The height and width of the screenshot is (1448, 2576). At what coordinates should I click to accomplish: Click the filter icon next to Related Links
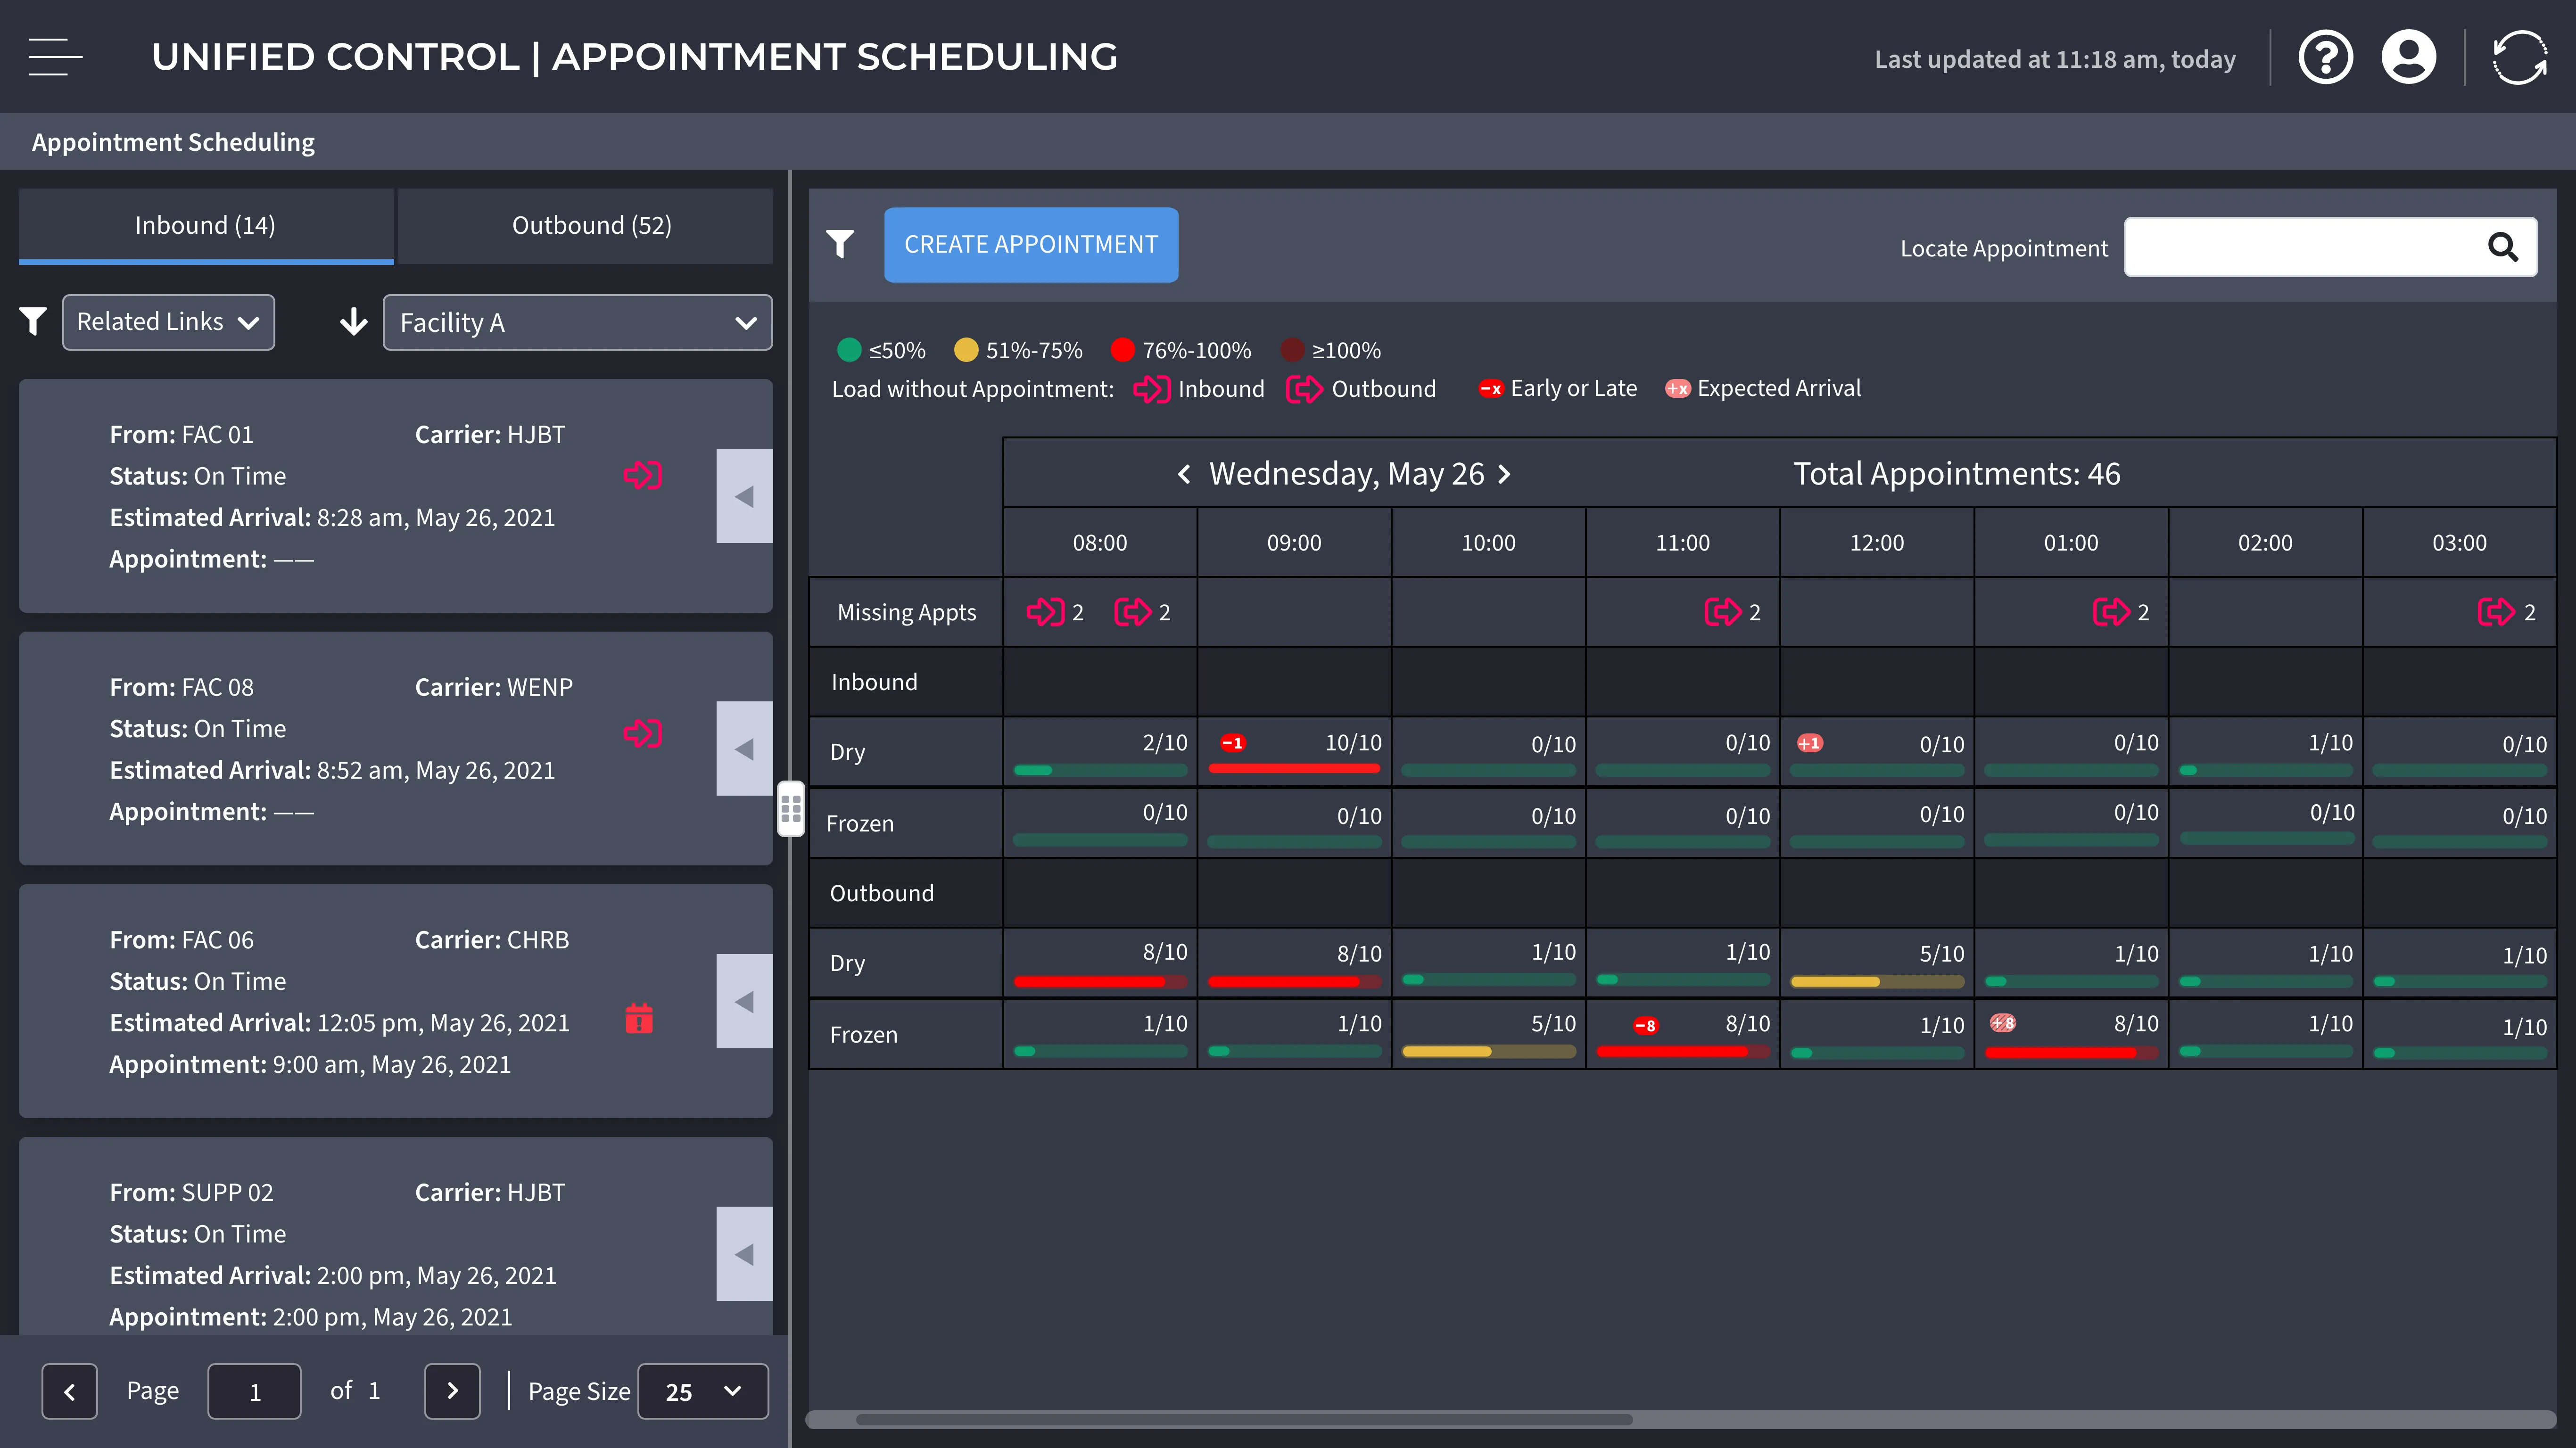point(33,322)
